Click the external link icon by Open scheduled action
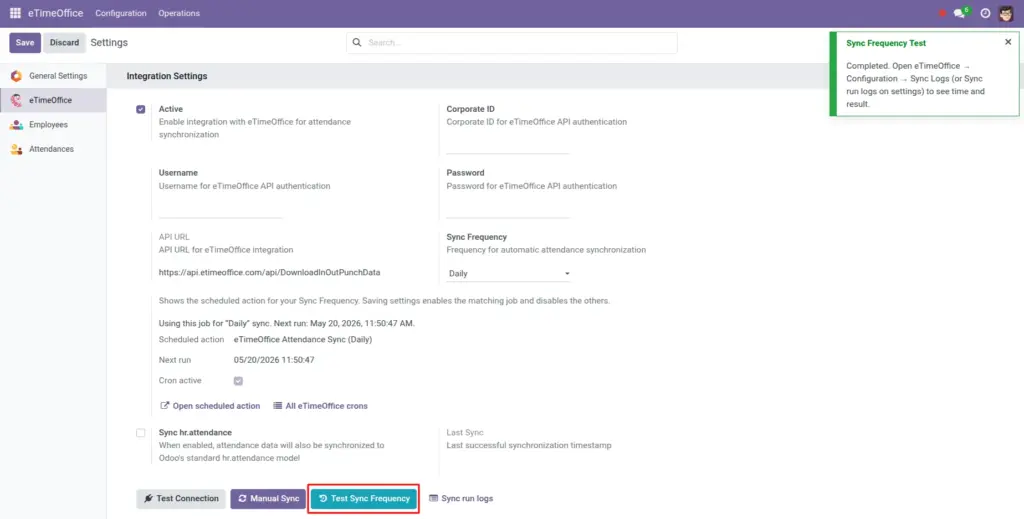The image size is (1024, 519). coord(165,406)
